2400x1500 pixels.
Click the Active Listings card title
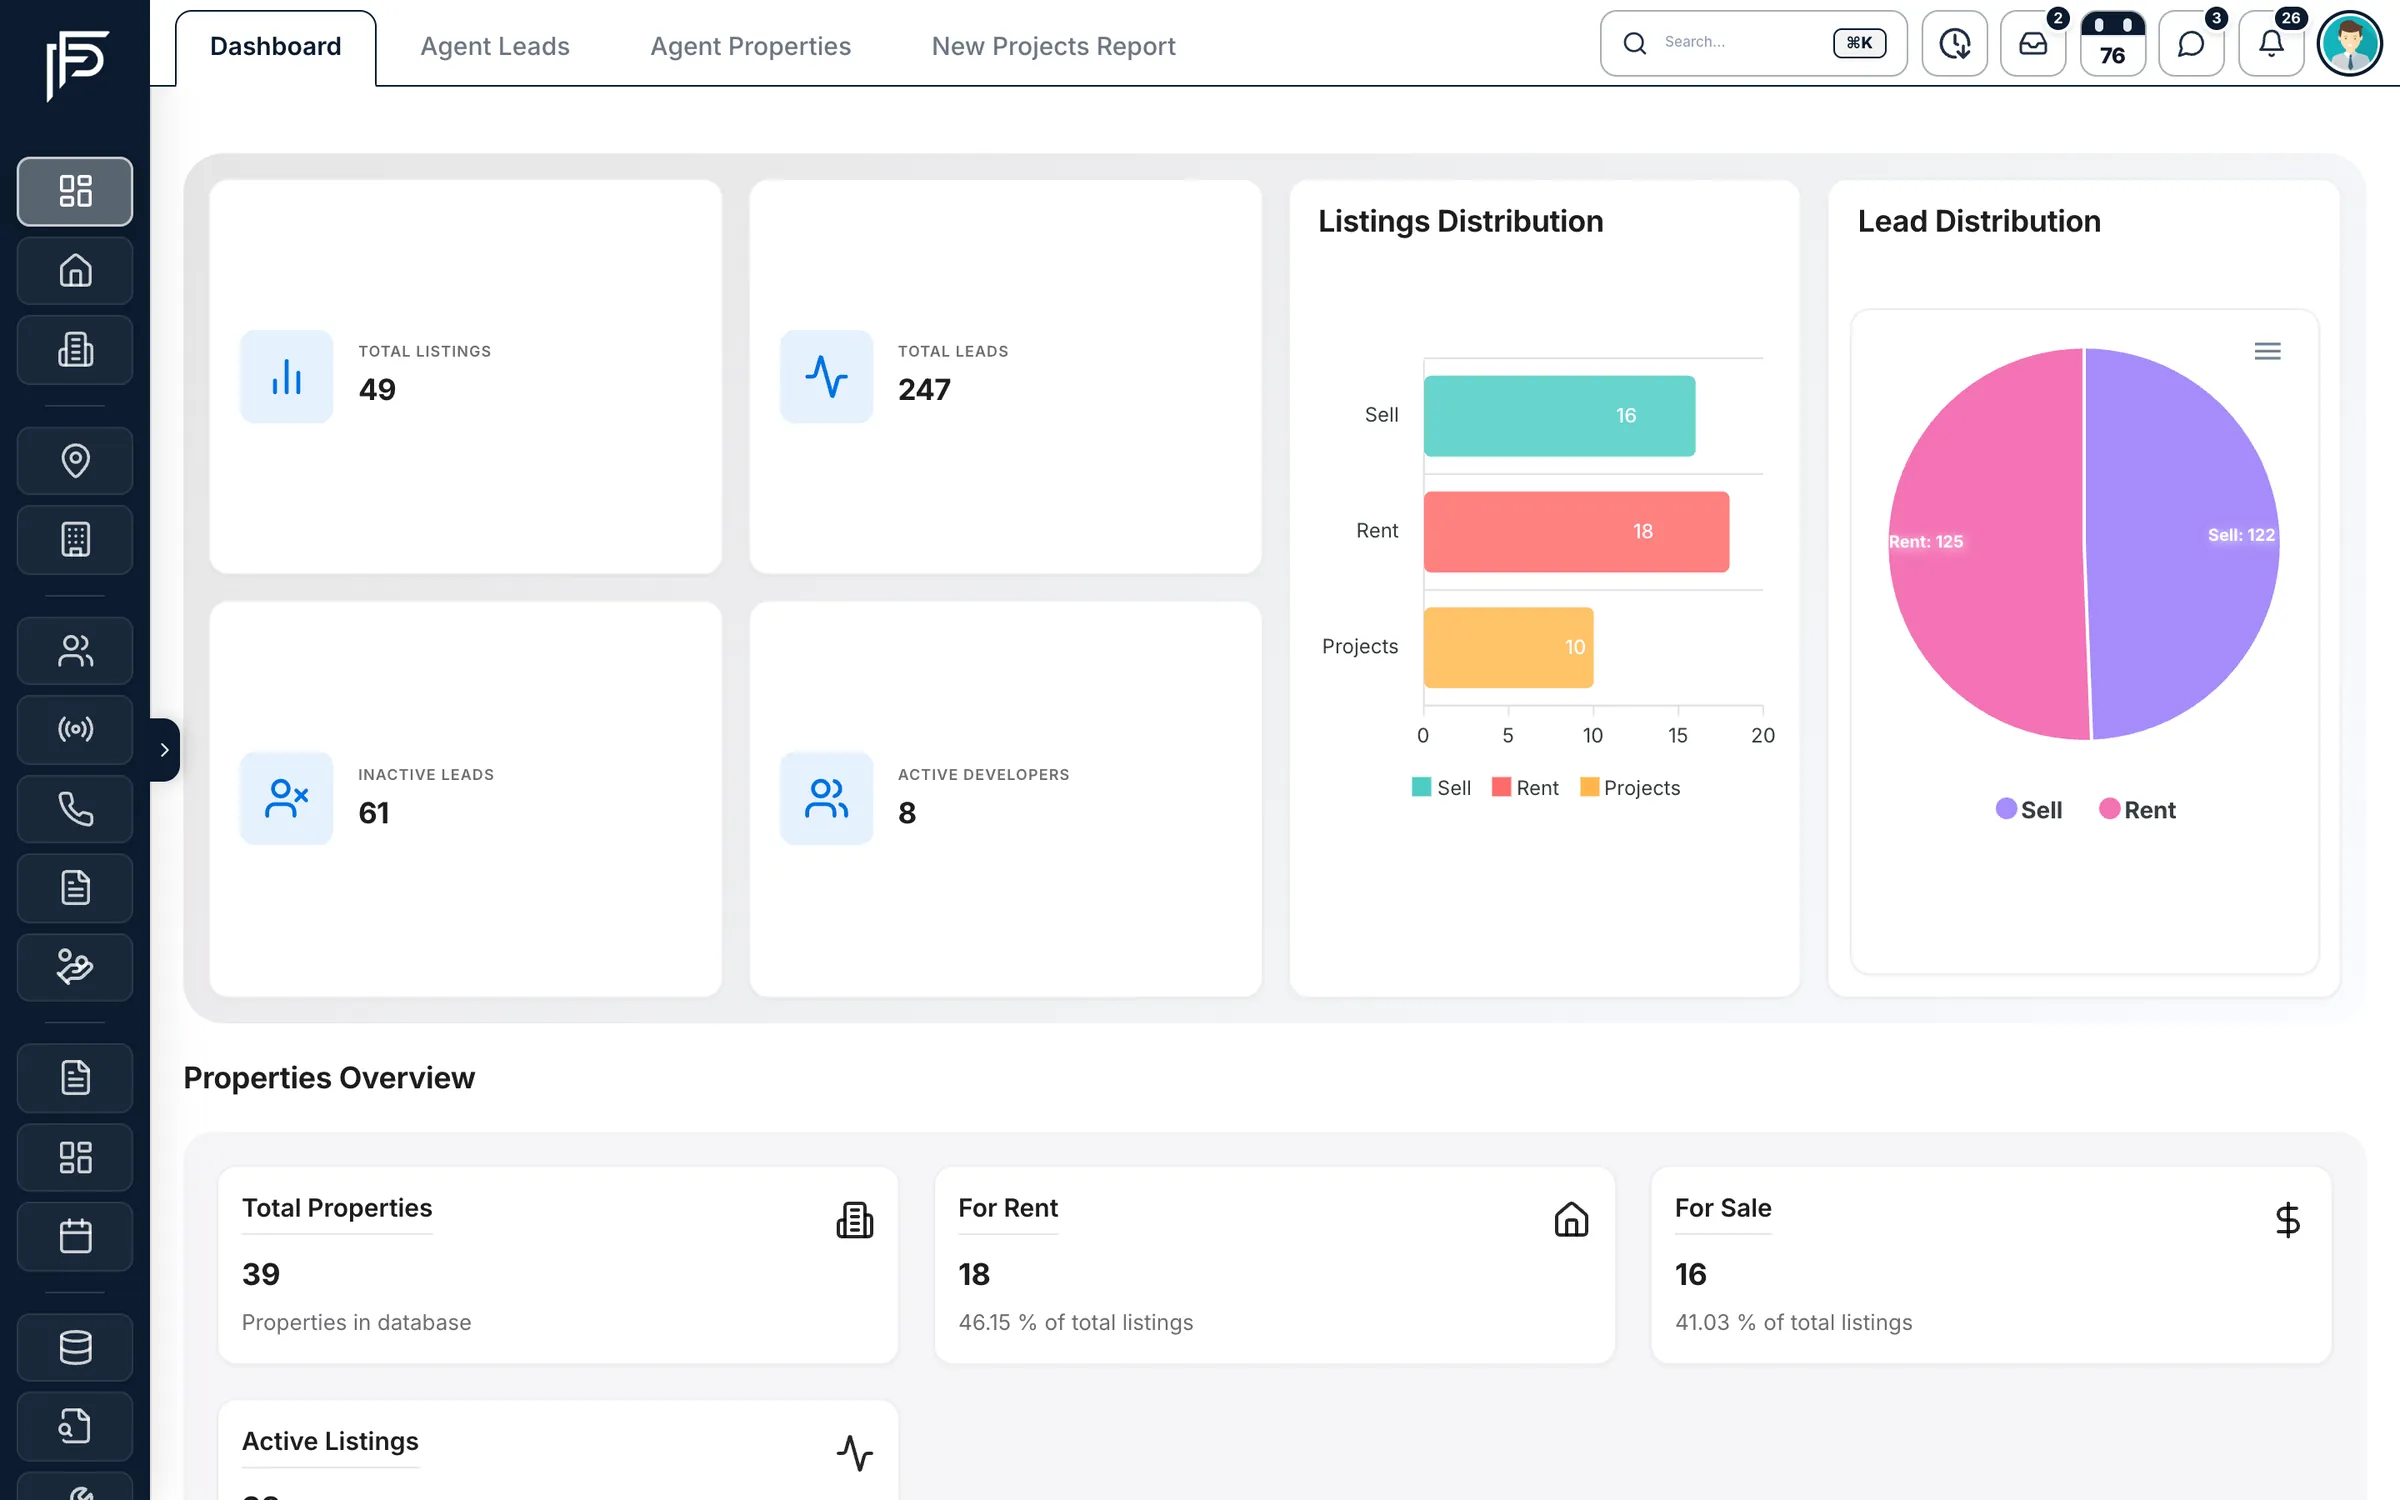[330, 1441]
